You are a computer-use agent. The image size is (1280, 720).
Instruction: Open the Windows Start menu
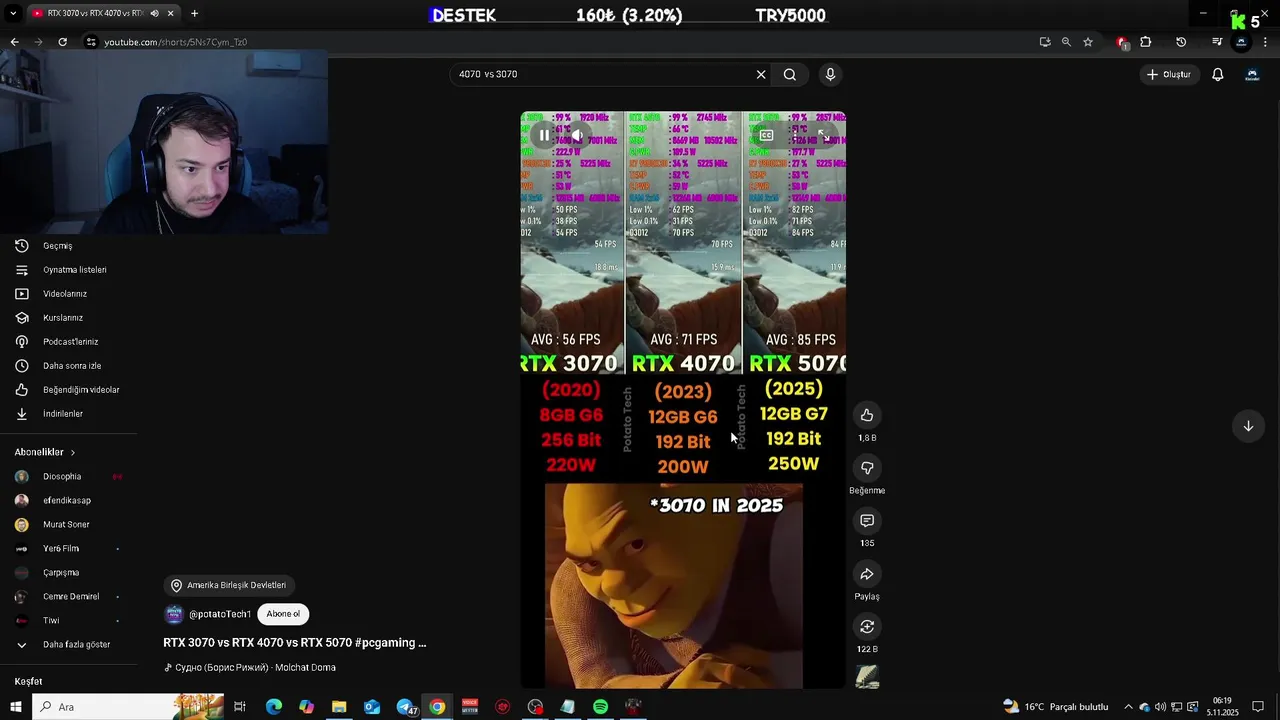point(15,707)
